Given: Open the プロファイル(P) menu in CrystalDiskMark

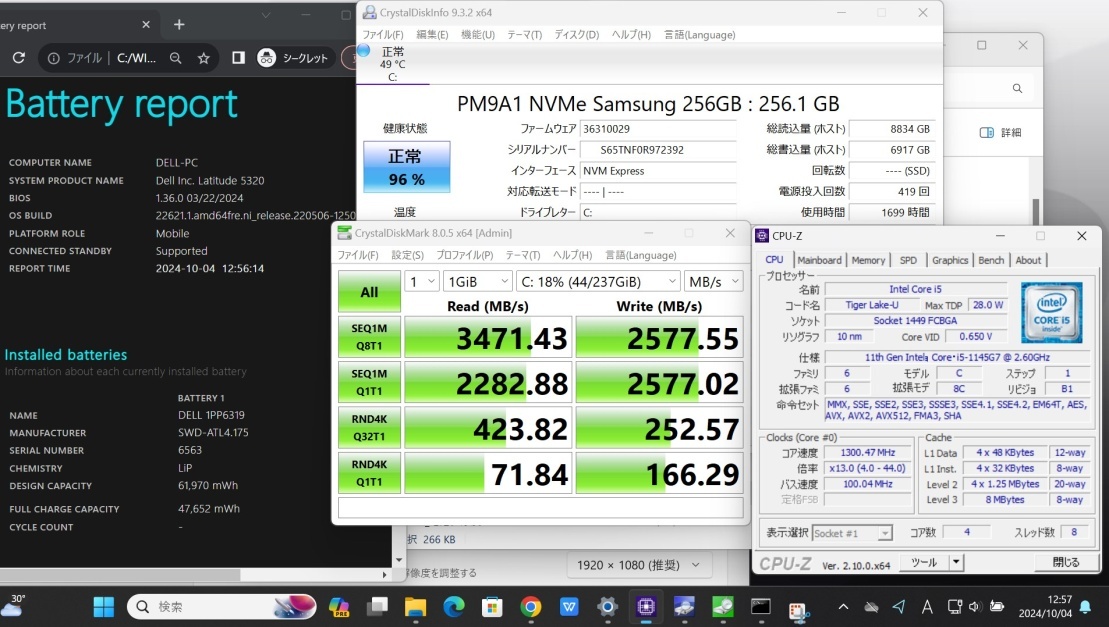Looking at the screenshot, I should tap(464, 255).
